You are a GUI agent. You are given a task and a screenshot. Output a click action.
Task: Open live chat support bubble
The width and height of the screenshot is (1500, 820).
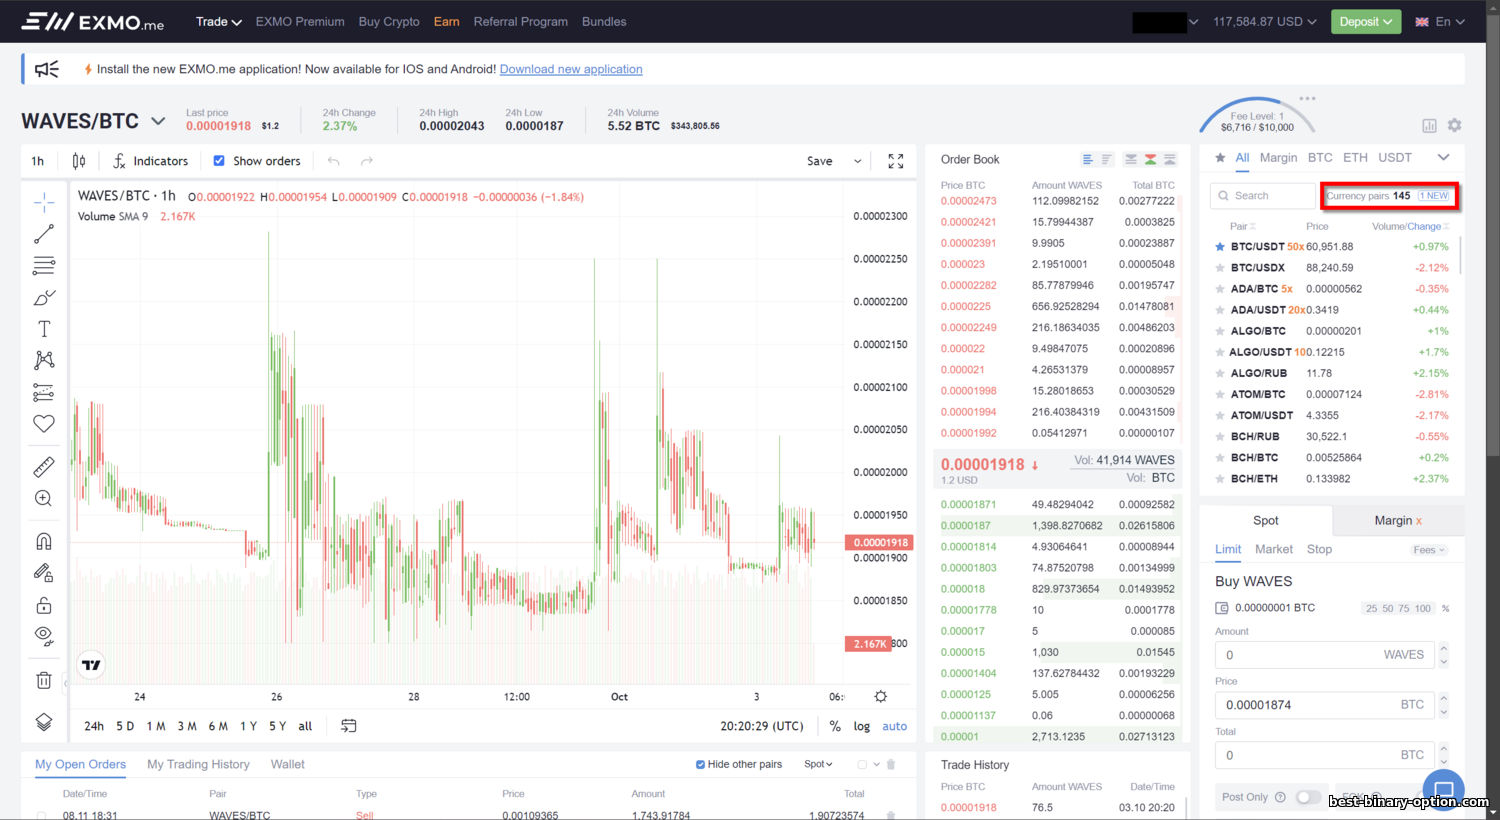tap(1444, 790)
